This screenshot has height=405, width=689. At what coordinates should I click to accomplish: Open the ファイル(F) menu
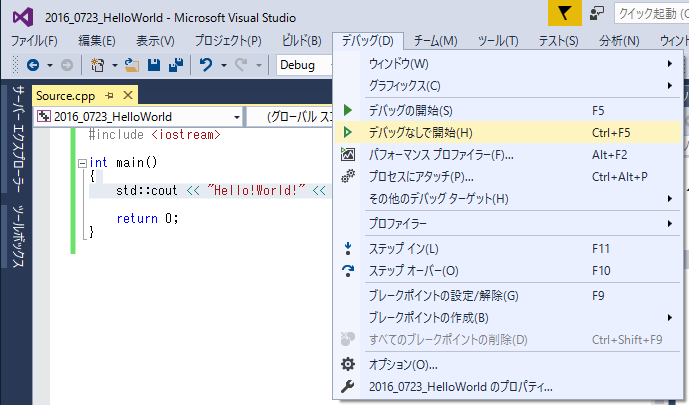click(34, 41)
